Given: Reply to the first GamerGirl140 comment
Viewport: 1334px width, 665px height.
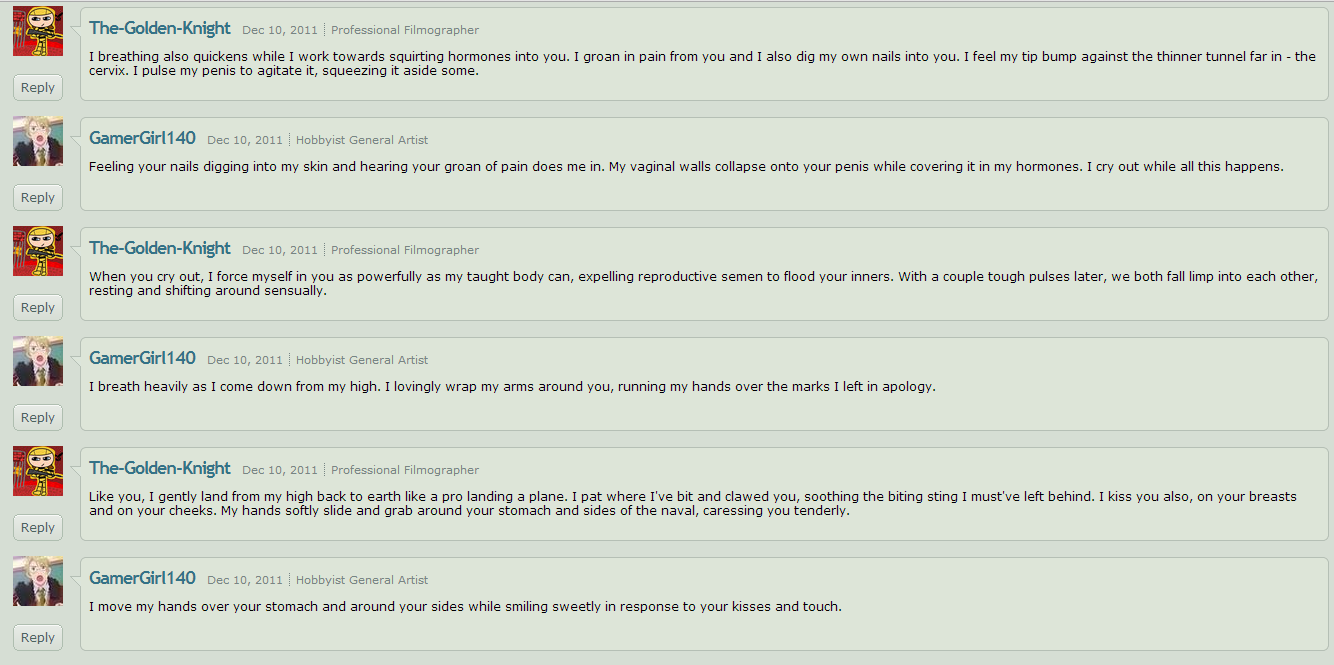Looking at the screenshot, I should point(38,197).
